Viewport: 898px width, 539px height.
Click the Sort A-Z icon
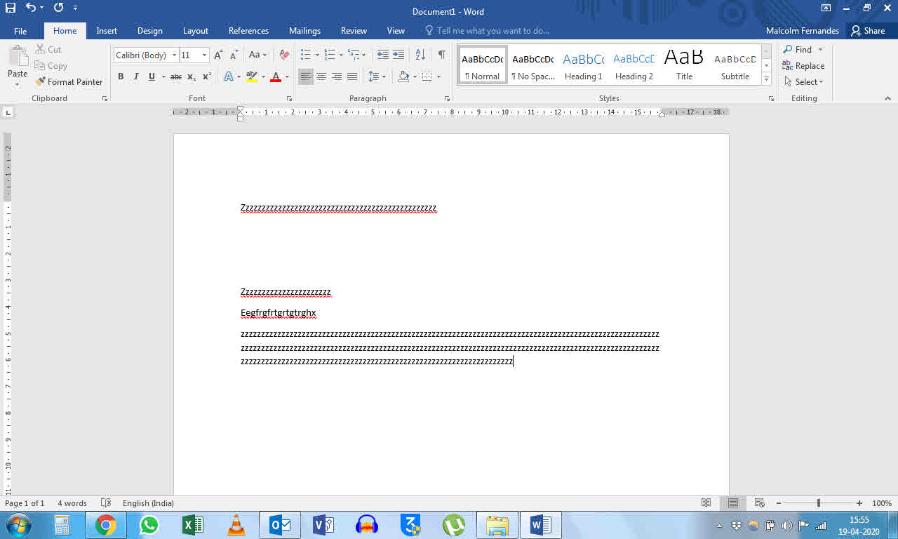[420, 54]
